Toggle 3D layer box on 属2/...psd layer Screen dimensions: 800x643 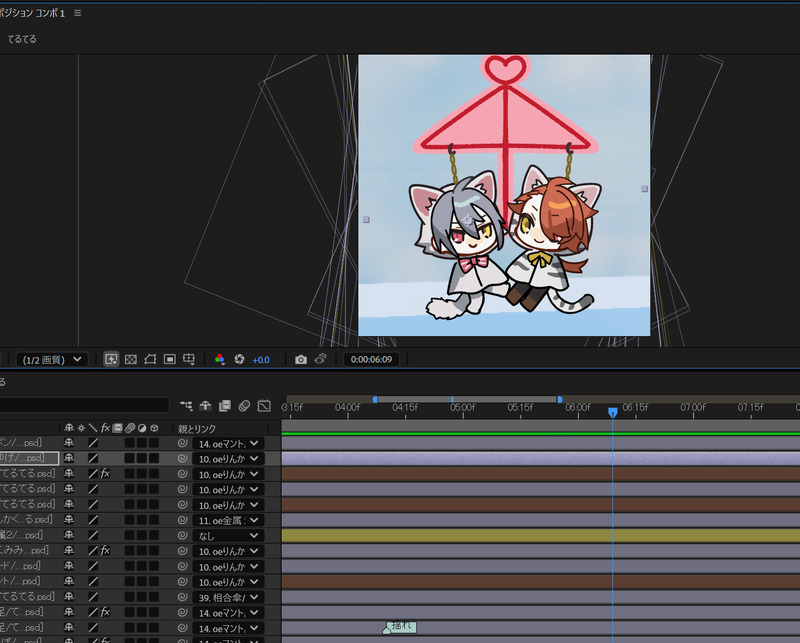[154, 535]
